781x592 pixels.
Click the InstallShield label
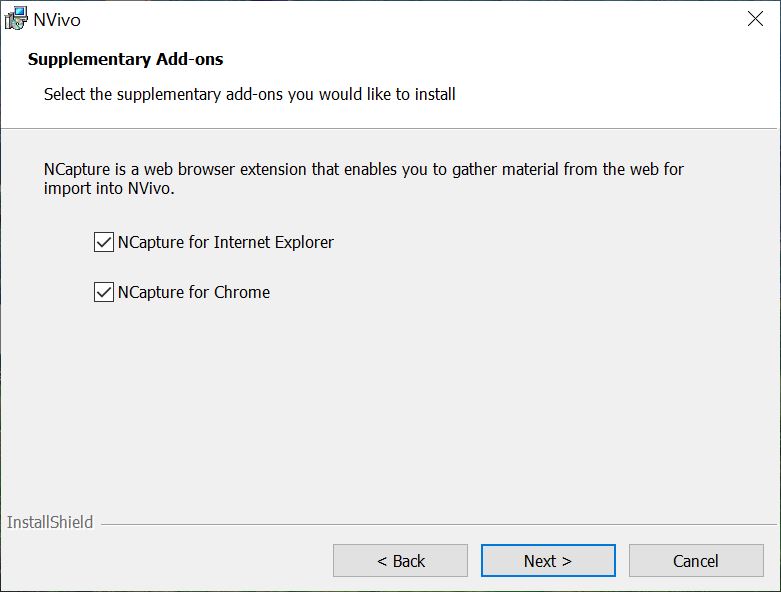click(x=50, y=522)
